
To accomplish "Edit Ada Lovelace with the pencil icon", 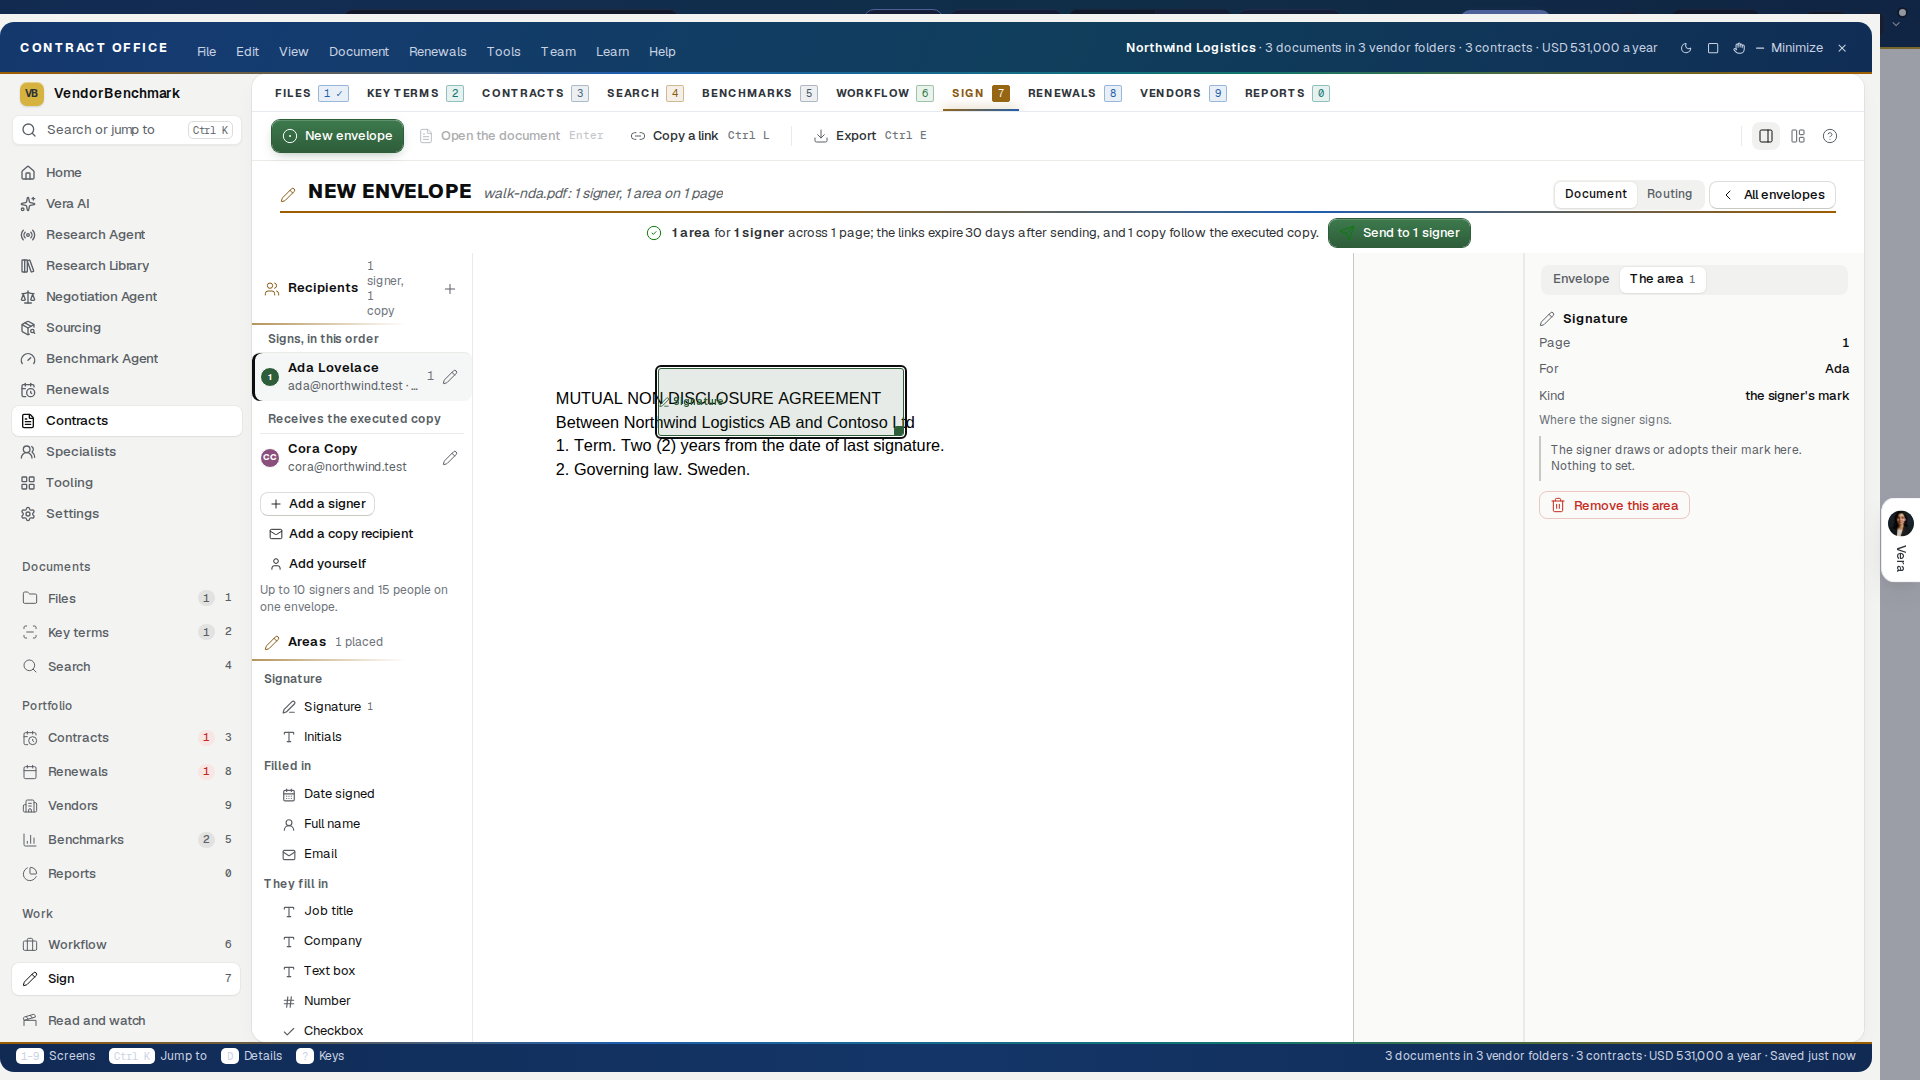I will coord(450,377).
